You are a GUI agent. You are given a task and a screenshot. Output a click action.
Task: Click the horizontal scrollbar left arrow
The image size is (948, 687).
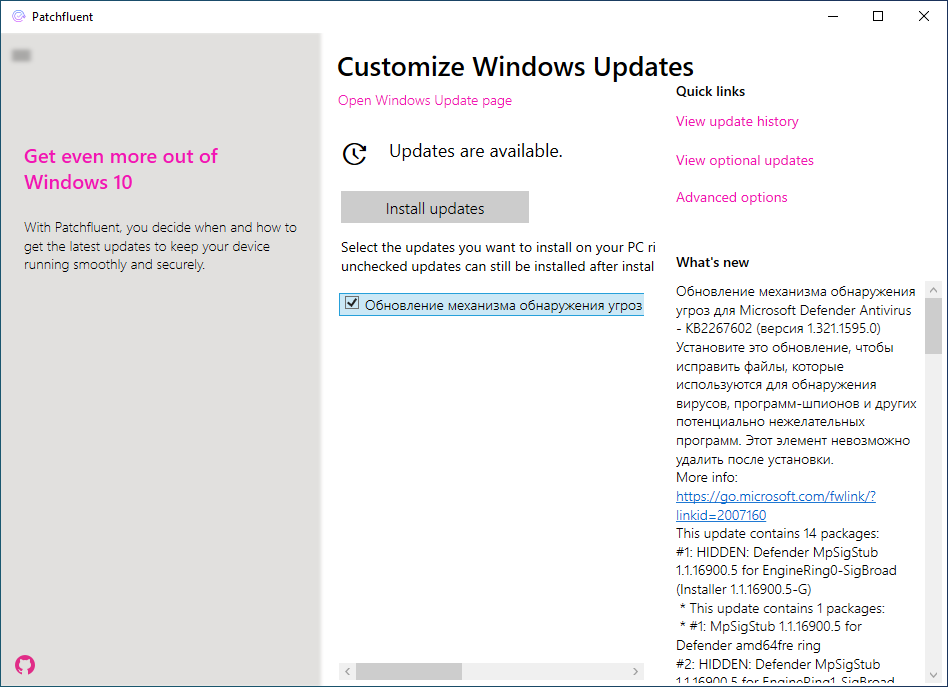[x=347, y=671]
